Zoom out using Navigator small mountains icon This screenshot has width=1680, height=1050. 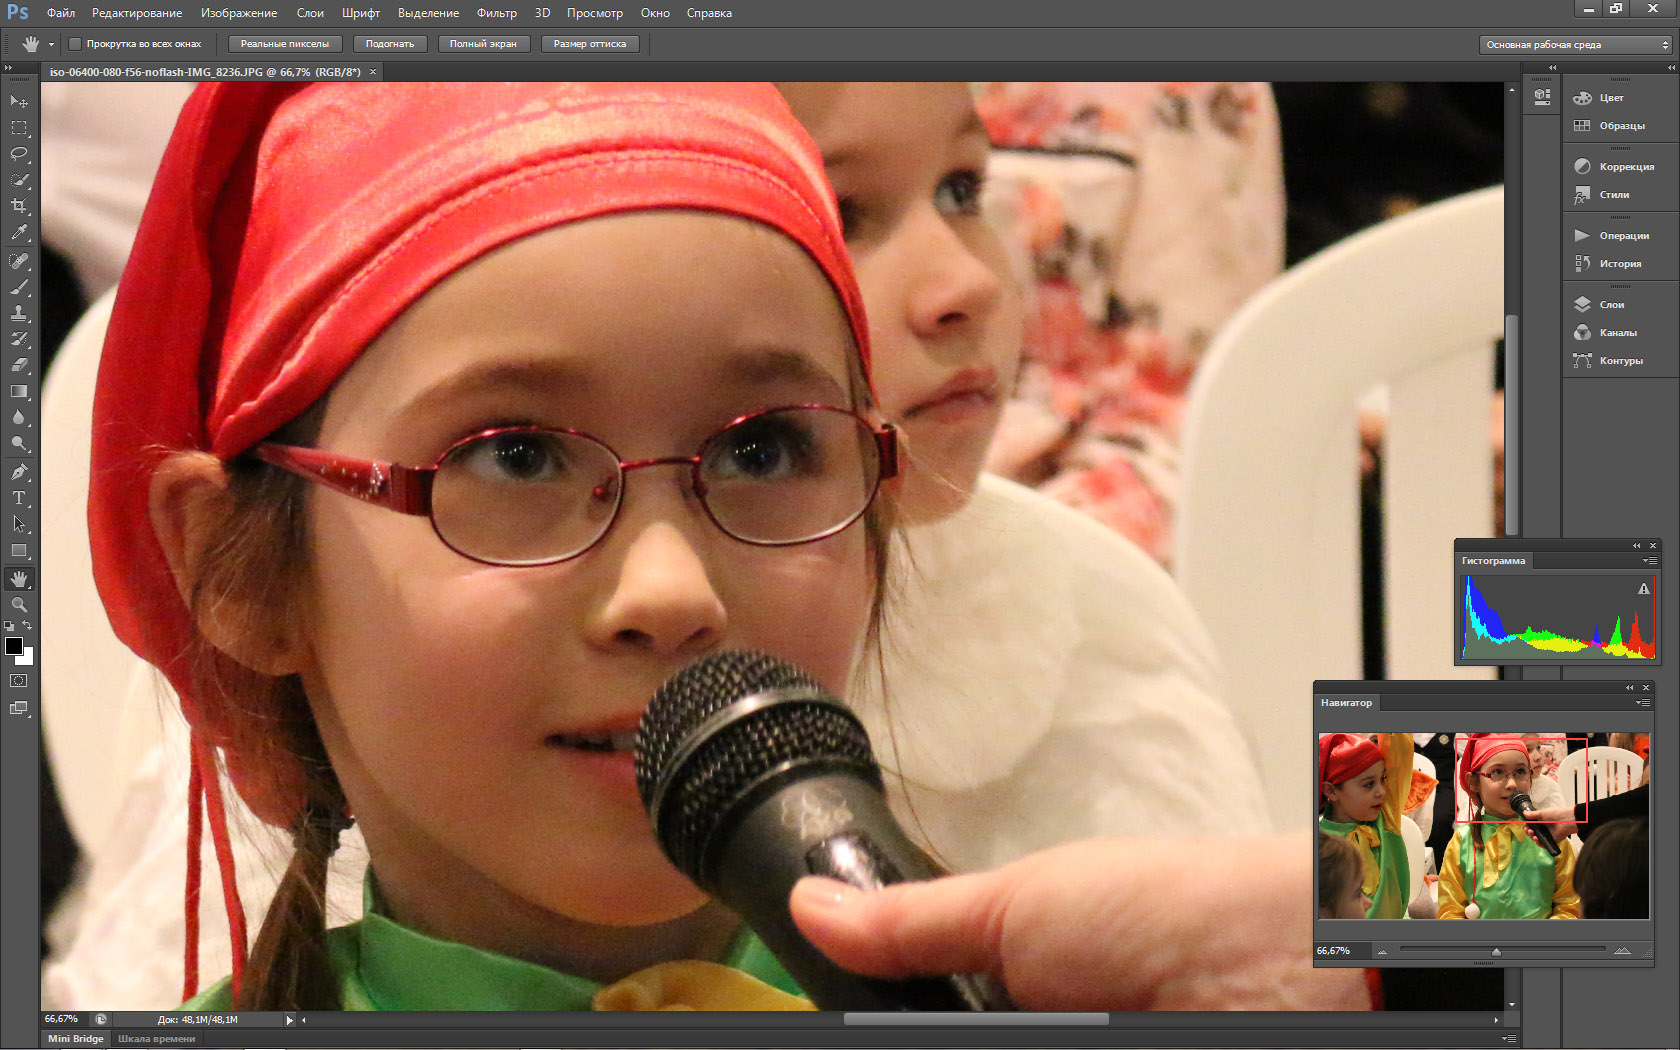[x=1382, y=951]
